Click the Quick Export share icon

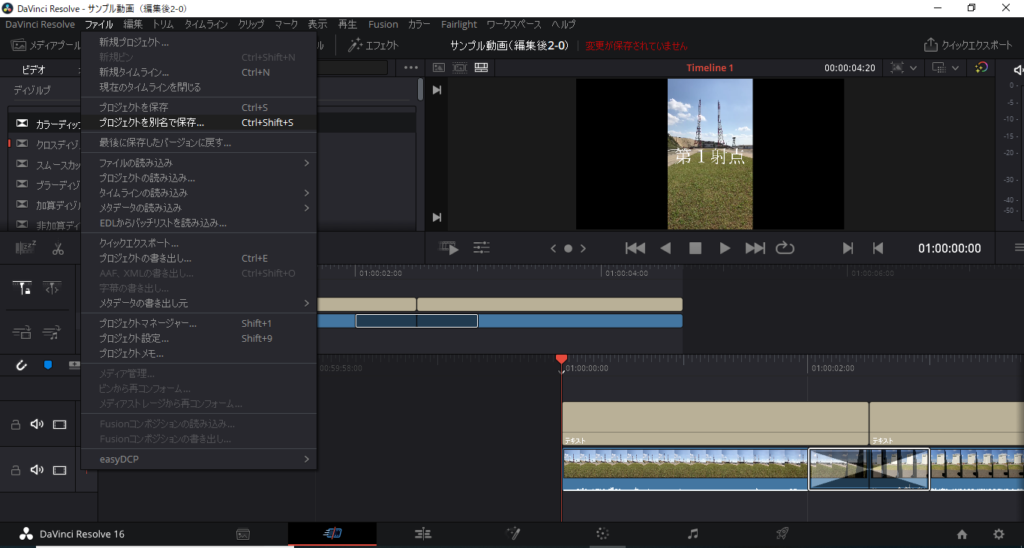pyautogui.click(x=930, y=45)
